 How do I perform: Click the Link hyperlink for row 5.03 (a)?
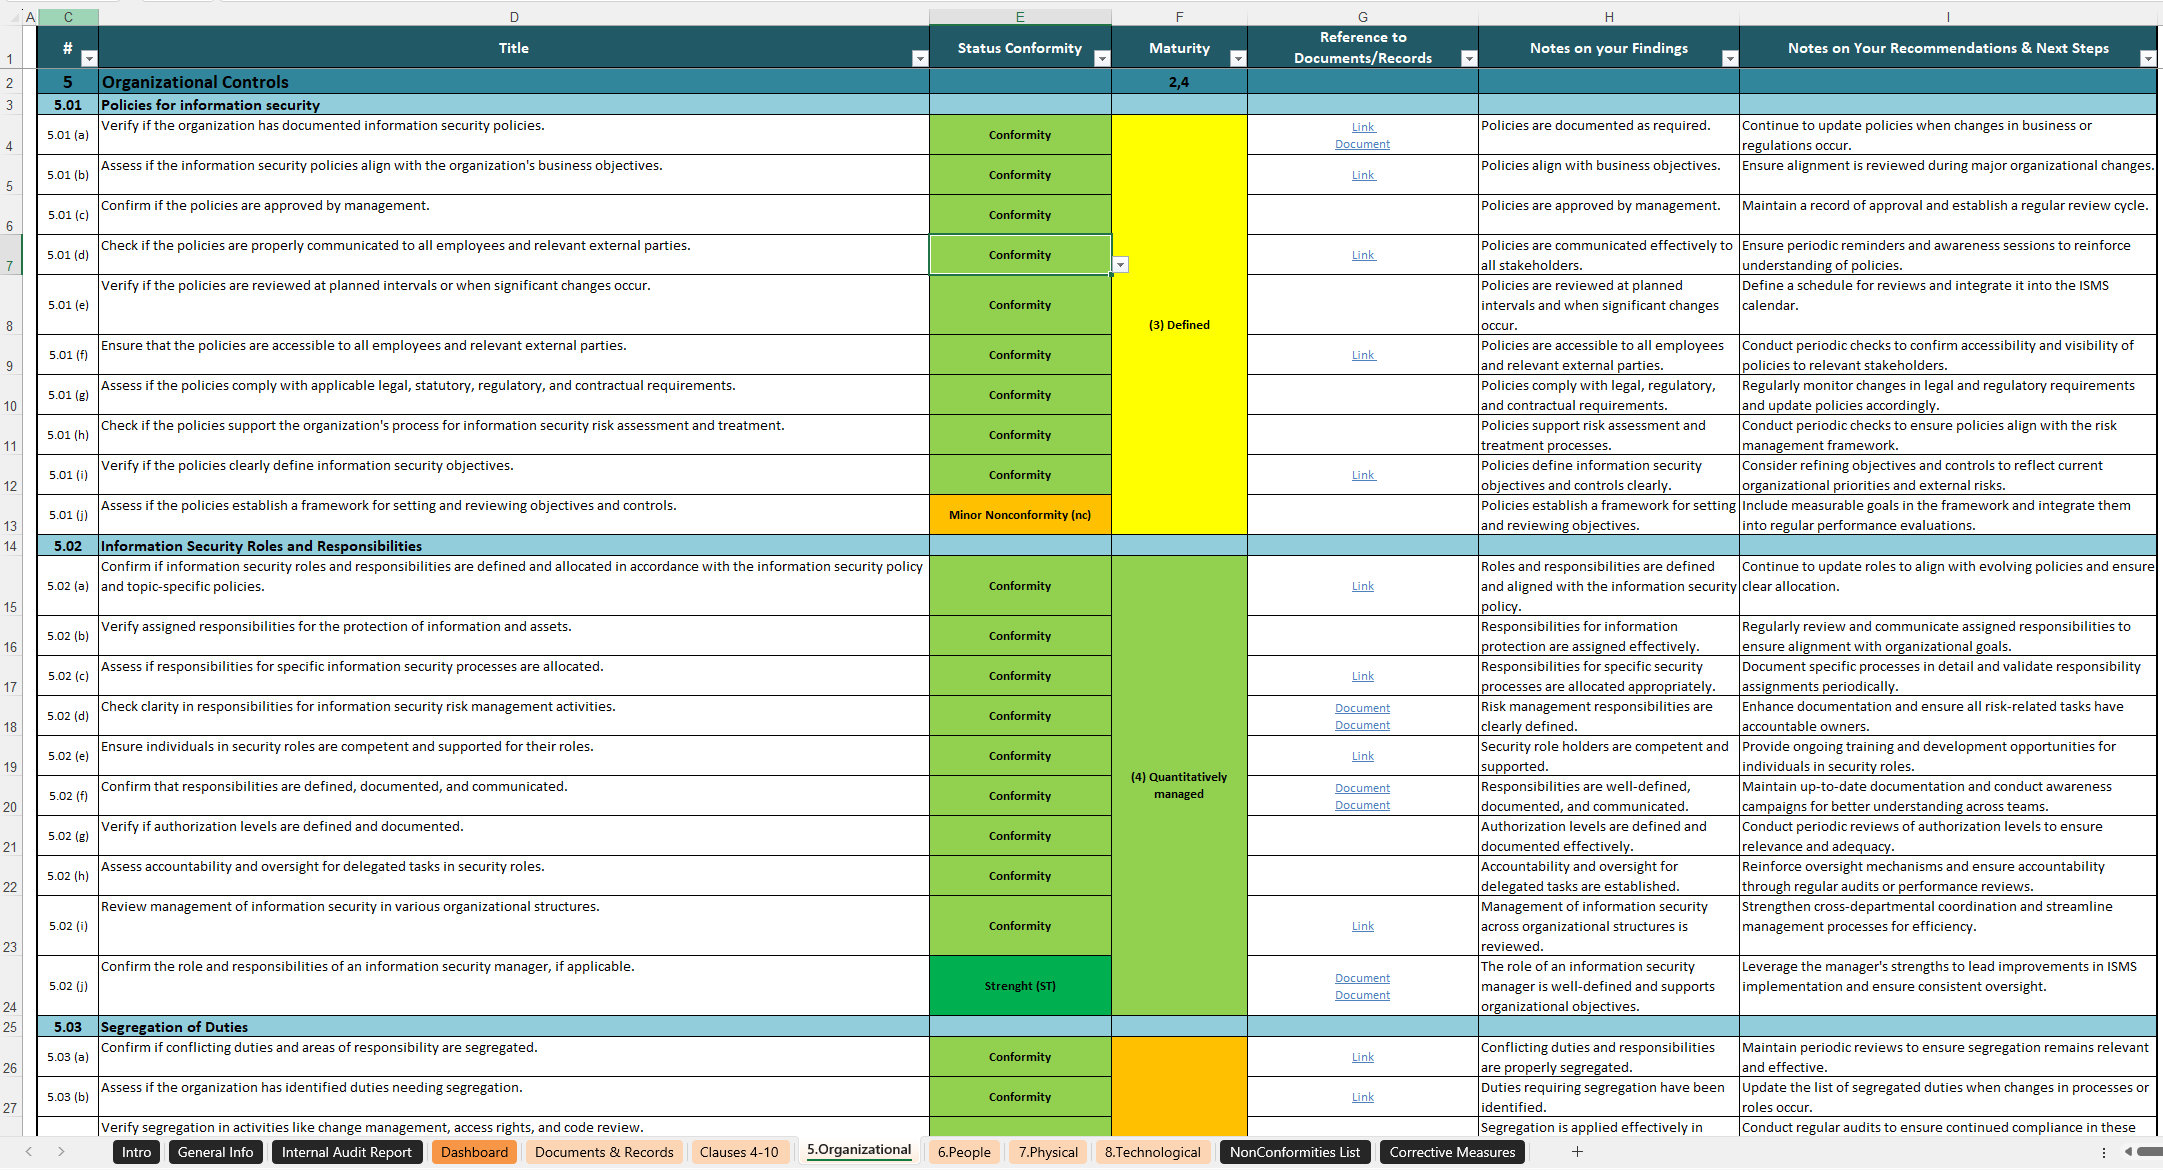tap(1362, 1056)
